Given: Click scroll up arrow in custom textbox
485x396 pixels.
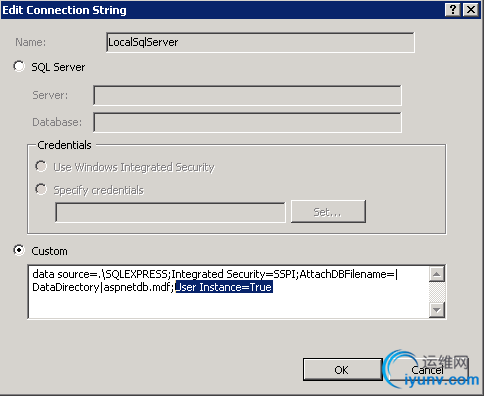Looking at the screenshot, I should click(437, 274).
